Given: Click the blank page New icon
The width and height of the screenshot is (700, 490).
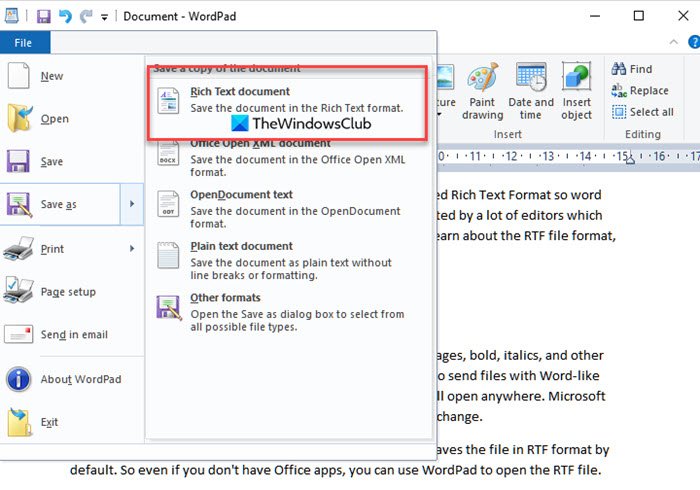Looking at the screenshot, I should pos(19,76).
